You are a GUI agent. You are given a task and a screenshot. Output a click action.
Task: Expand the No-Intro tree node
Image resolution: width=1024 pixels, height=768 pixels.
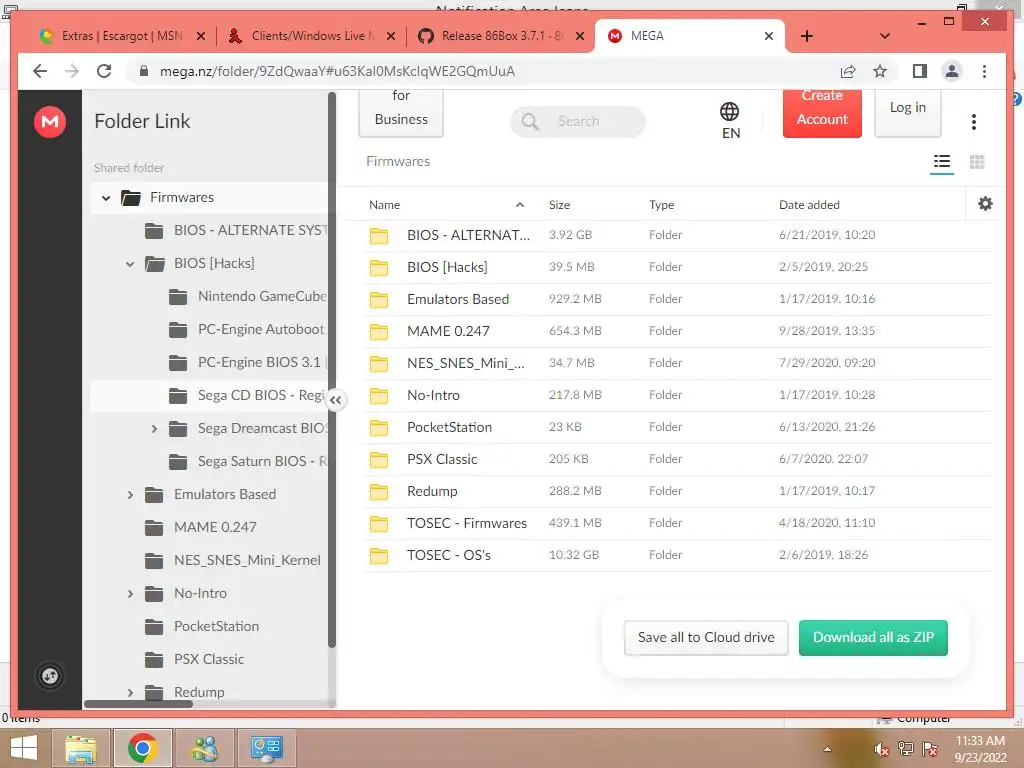(x=130, y=593)
